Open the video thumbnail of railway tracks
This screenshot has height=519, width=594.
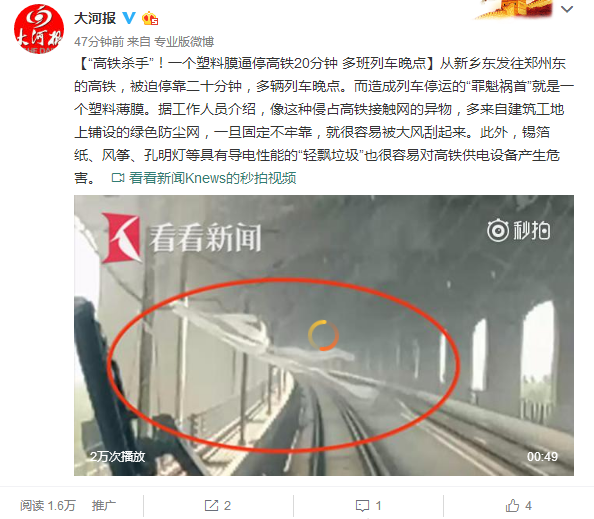pos(324,335)
